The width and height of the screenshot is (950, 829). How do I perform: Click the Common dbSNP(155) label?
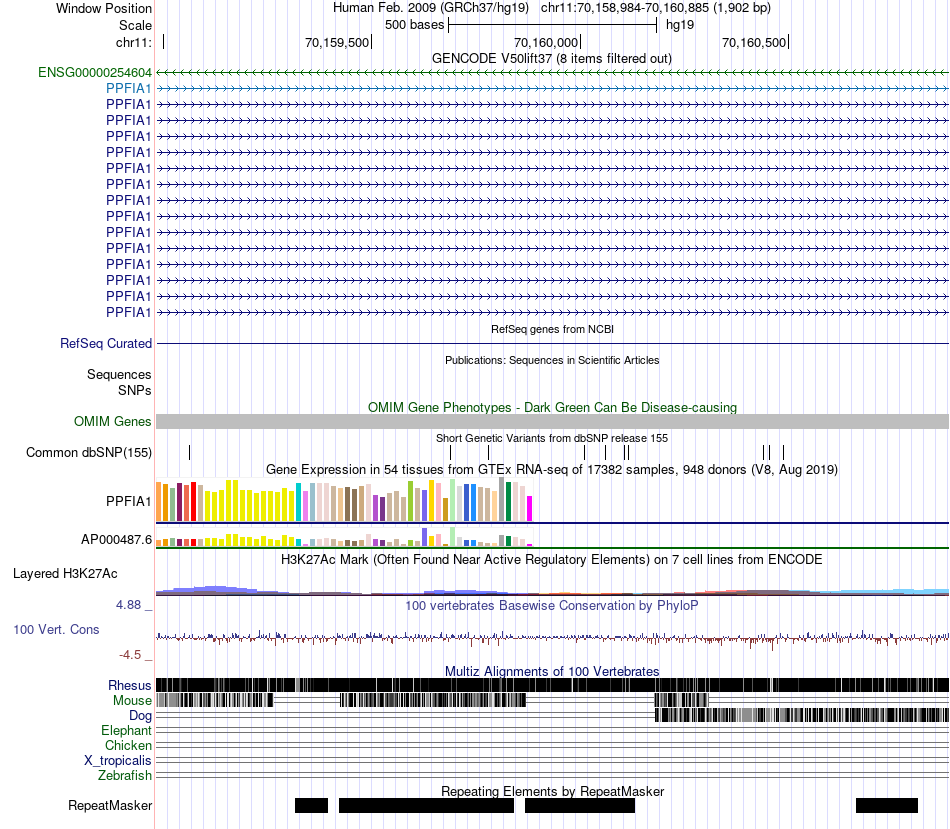(88, 453)
